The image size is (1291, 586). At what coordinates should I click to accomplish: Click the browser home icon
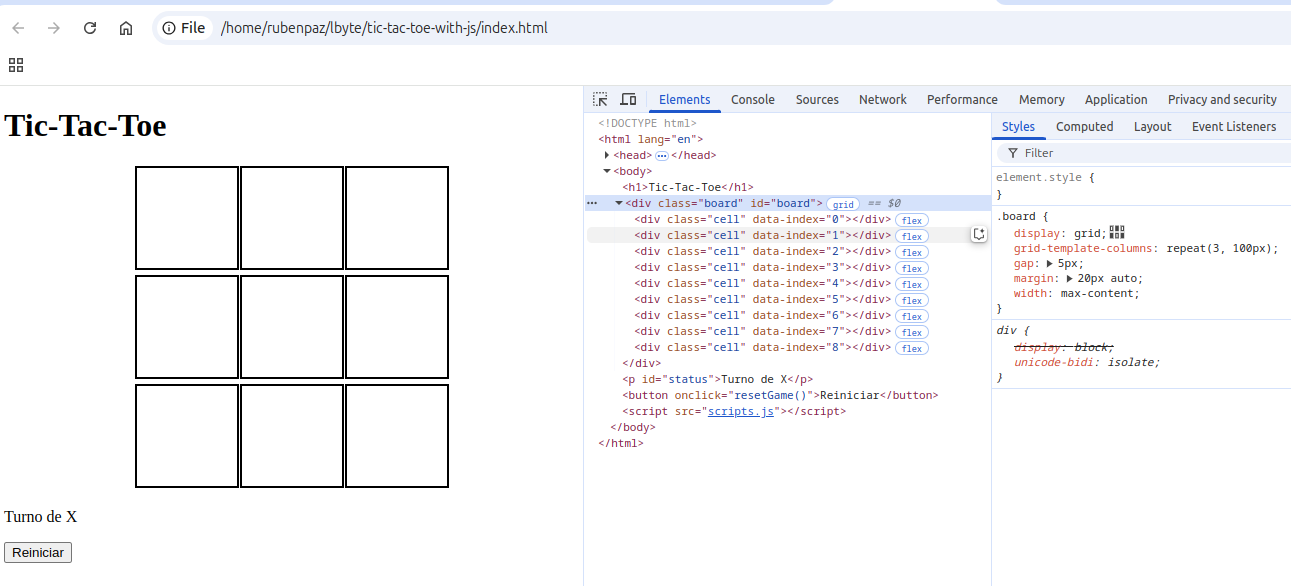coord(126,28)
